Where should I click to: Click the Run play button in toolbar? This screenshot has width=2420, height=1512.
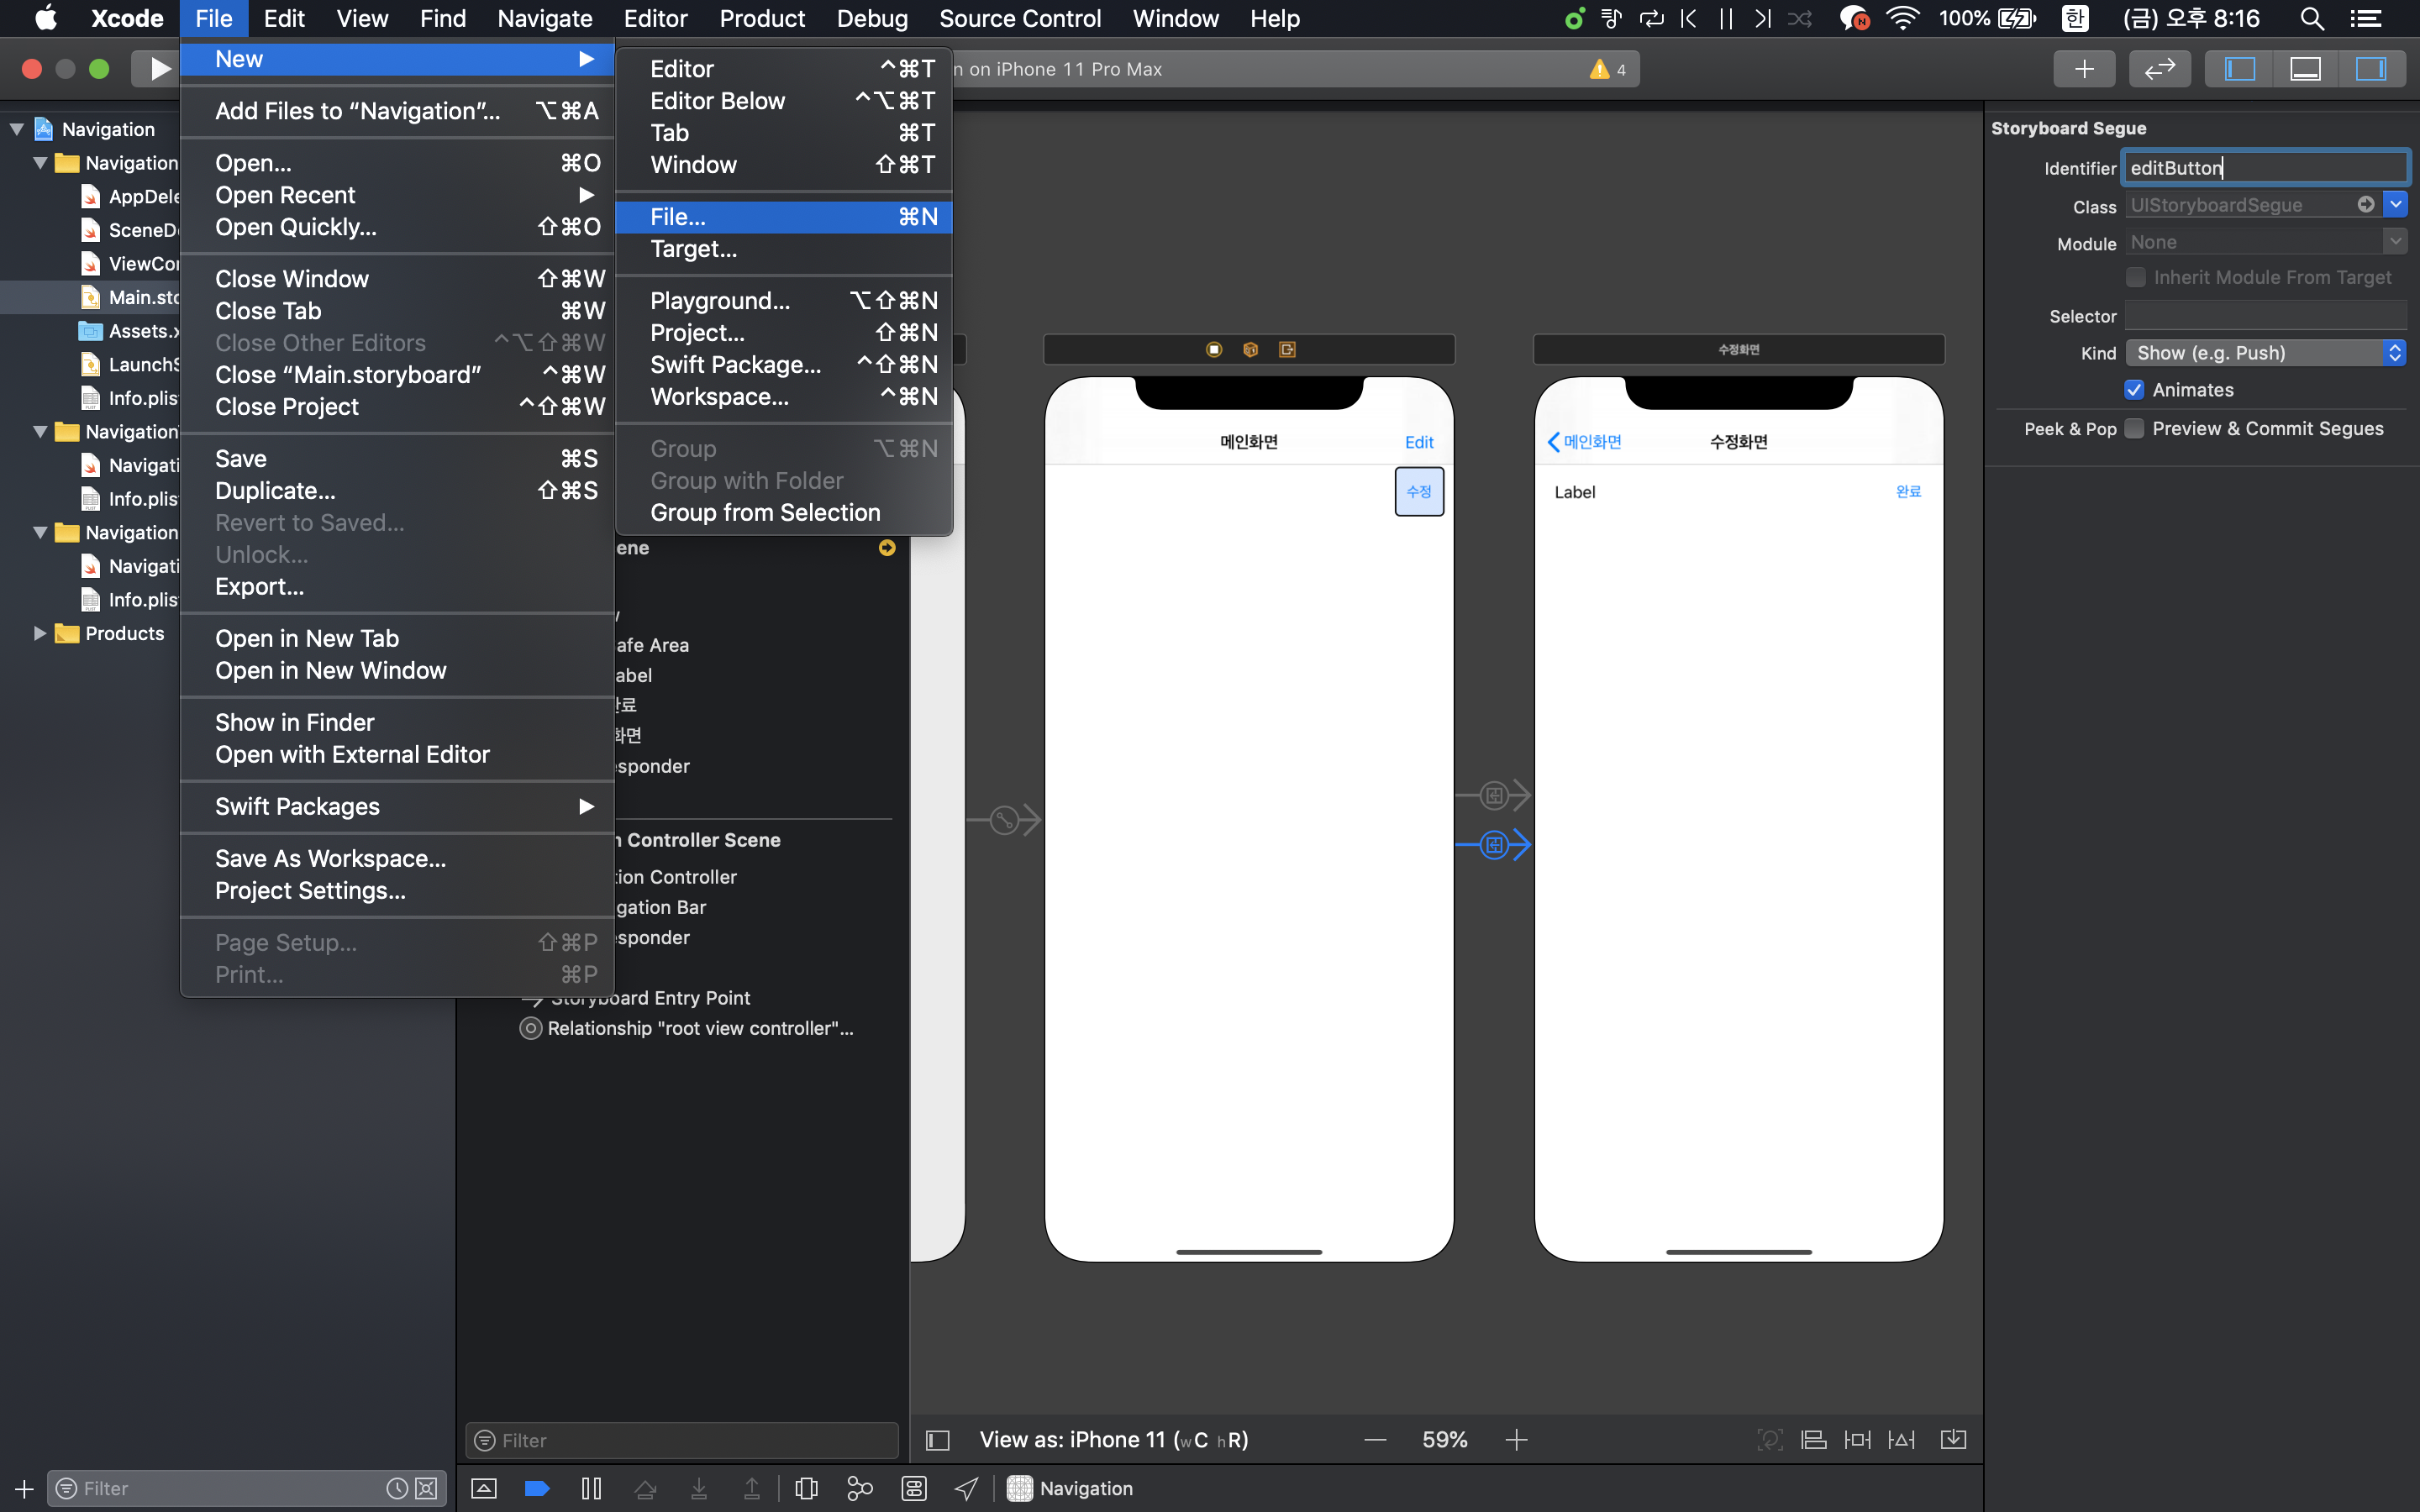click(x=159, y=68)
